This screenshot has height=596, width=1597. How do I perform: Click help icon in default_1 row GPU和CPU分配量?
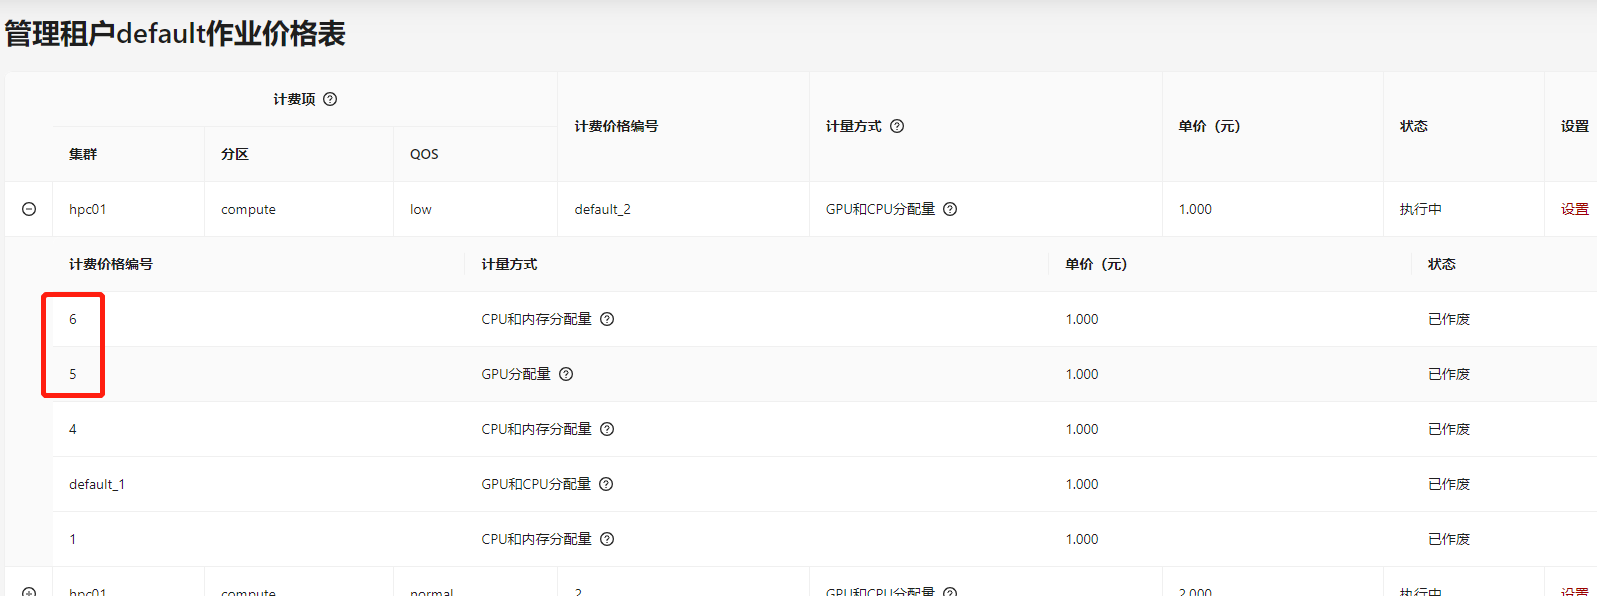click(606, 484)
